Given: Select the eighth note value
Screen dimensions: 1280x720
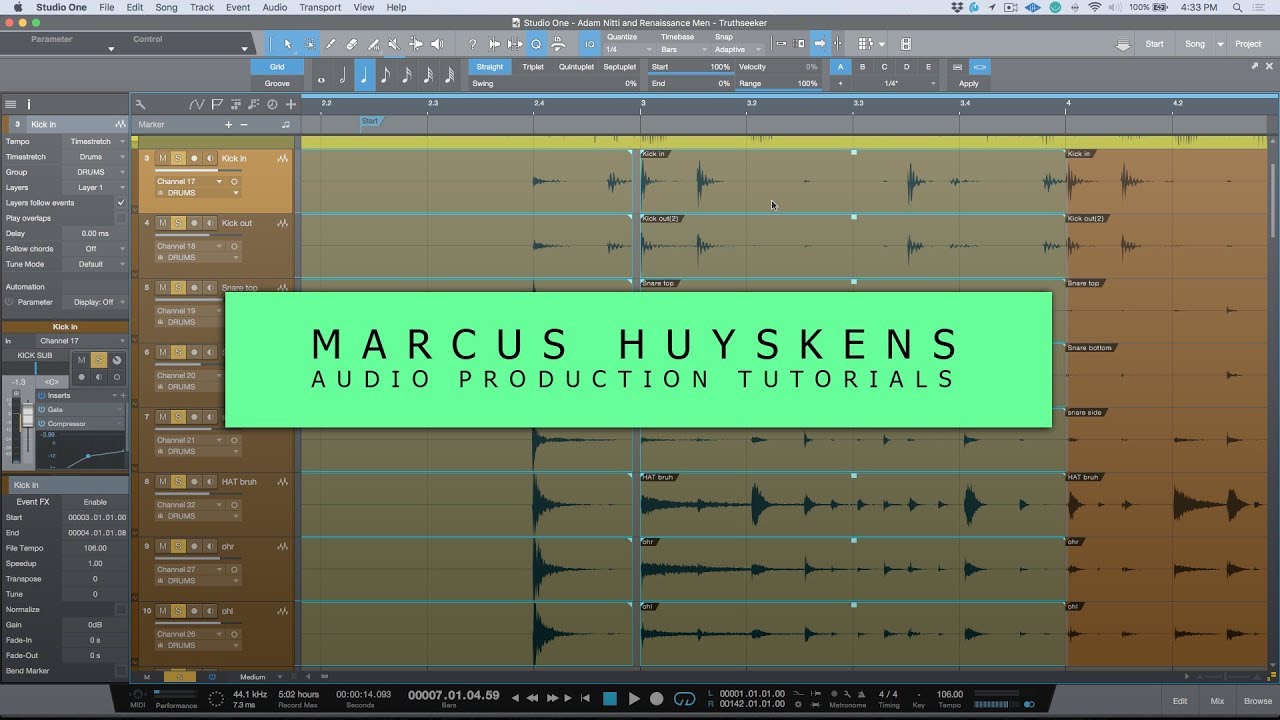Looking at the screenshot, I should coord(385,76).
